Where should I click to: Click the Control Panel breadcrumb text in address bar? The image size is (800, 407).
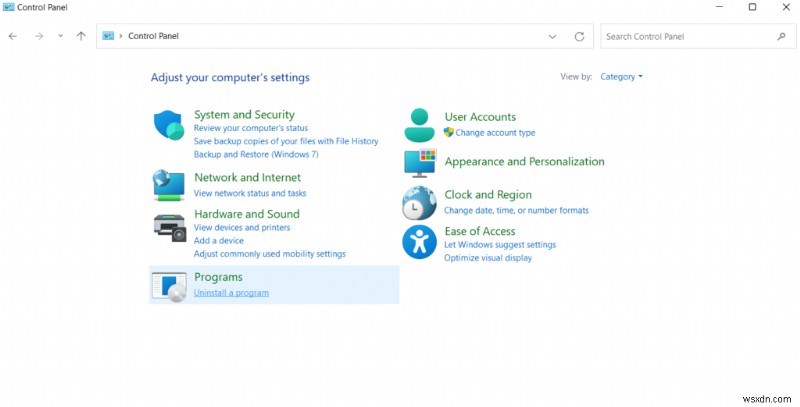click(x=154, y=36)
